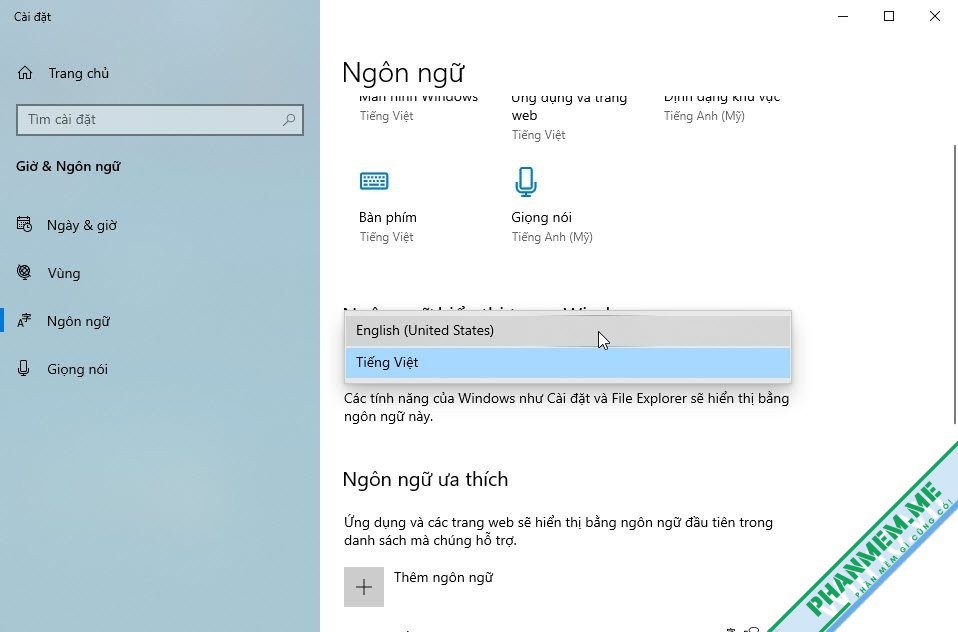The height and width of the screenshot is (632, 958).
Task: Click Tiếng Anh (Mỹ) regional format value
Action: click(704, 116)
